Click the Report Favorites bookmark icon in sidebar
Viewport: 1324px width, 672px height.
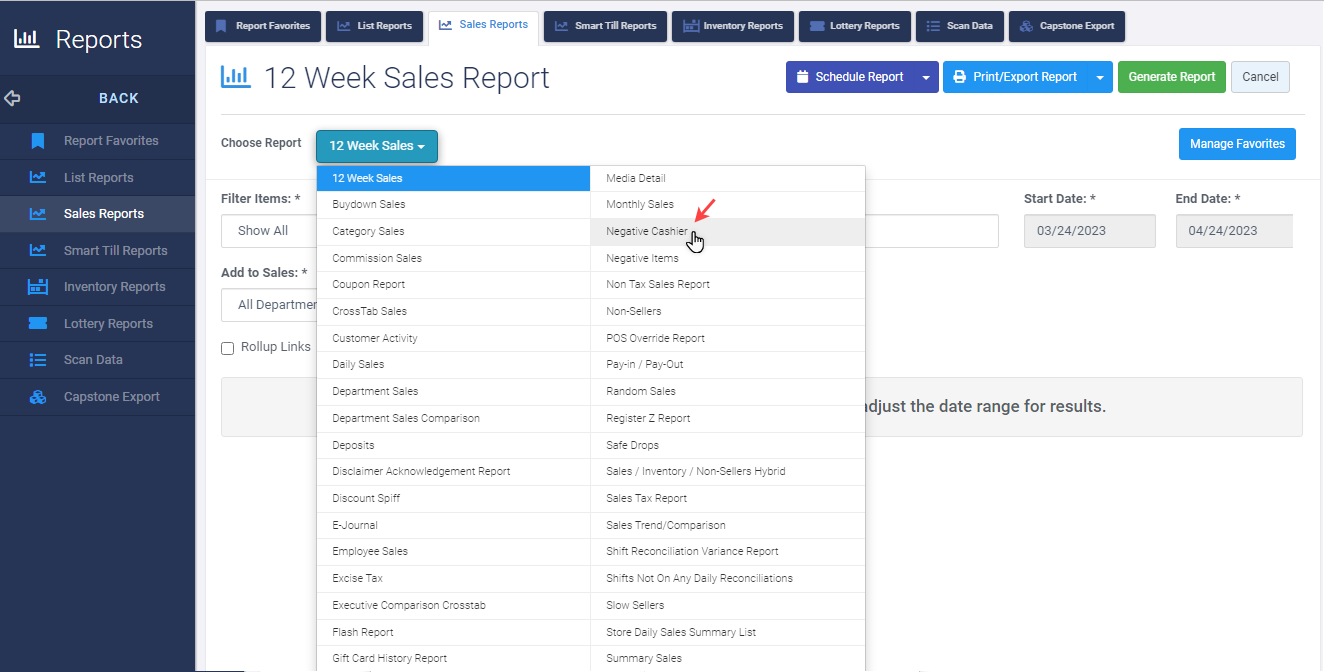click(38, 141)
